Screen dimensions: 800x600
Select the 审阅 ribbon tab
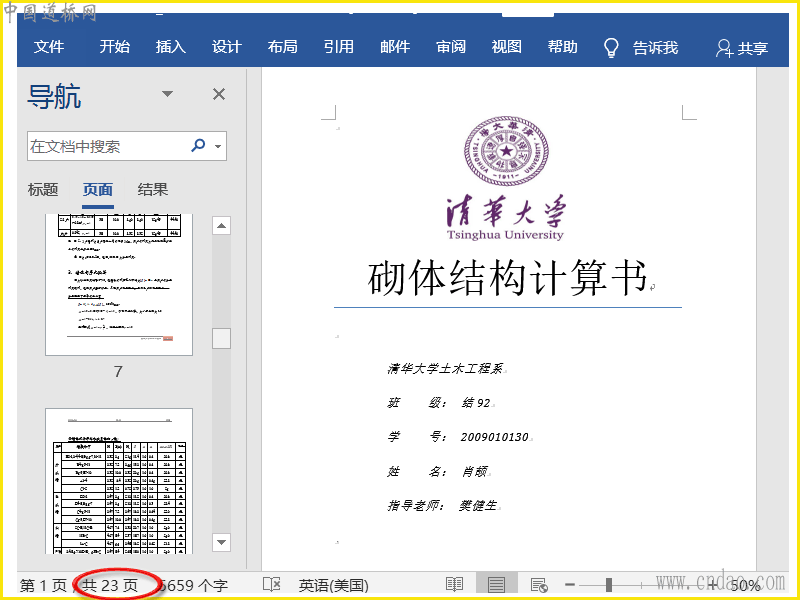451,47
